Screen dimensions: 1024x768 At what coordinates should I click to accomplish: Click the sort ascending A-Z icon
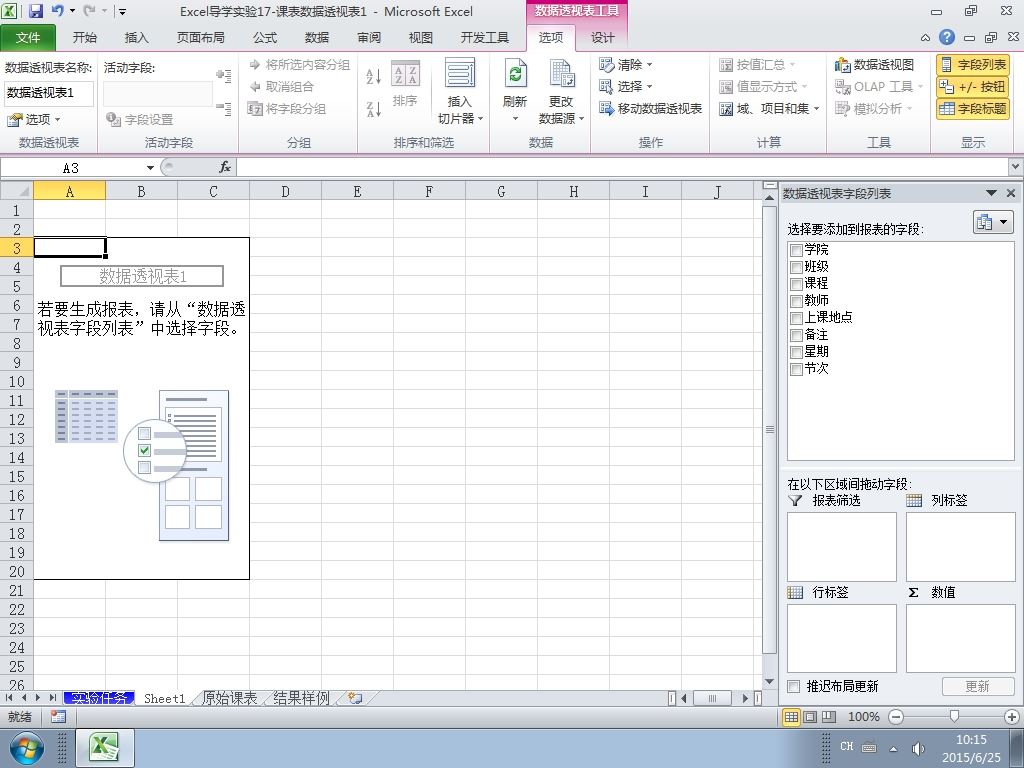pyautogui.click(x=374, y=76)
